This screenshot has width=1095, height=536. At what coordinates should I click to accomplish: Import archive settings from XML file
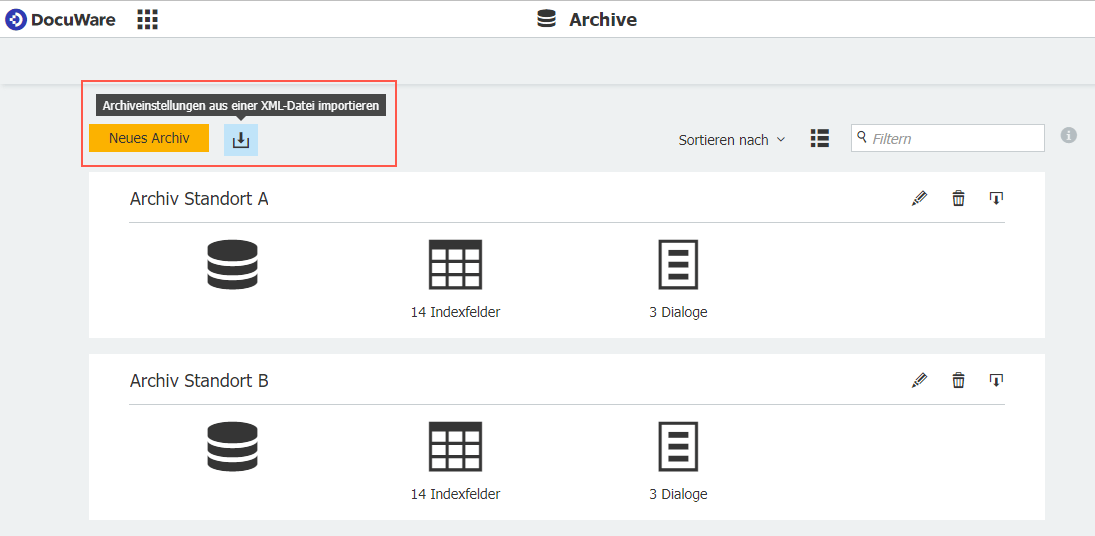pos(241,140)
